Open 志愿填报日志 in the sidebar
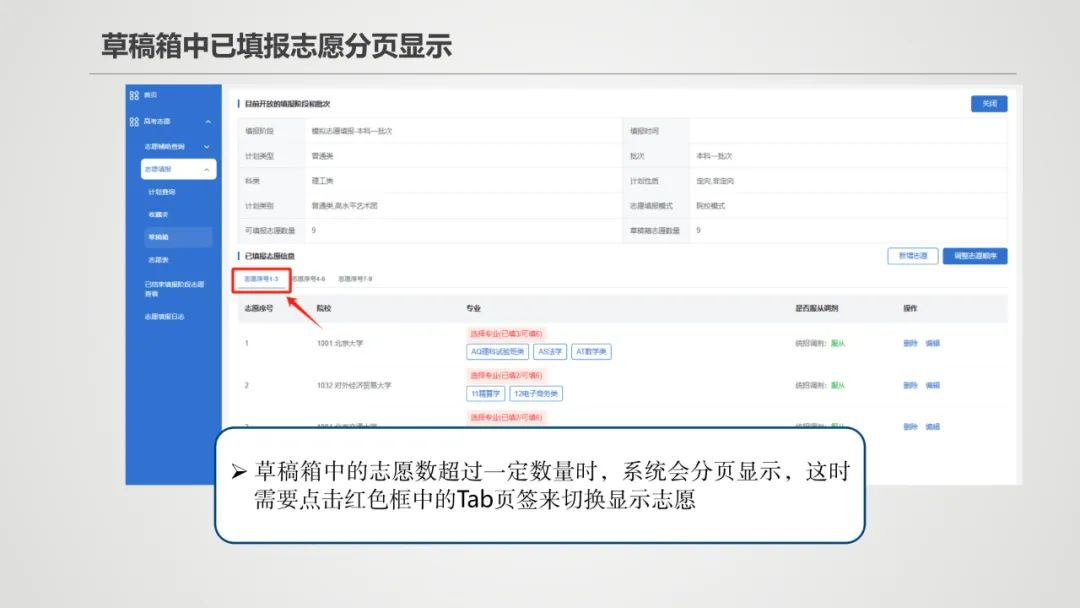This screenshot has width=1080, height=608. coord(167,317)
